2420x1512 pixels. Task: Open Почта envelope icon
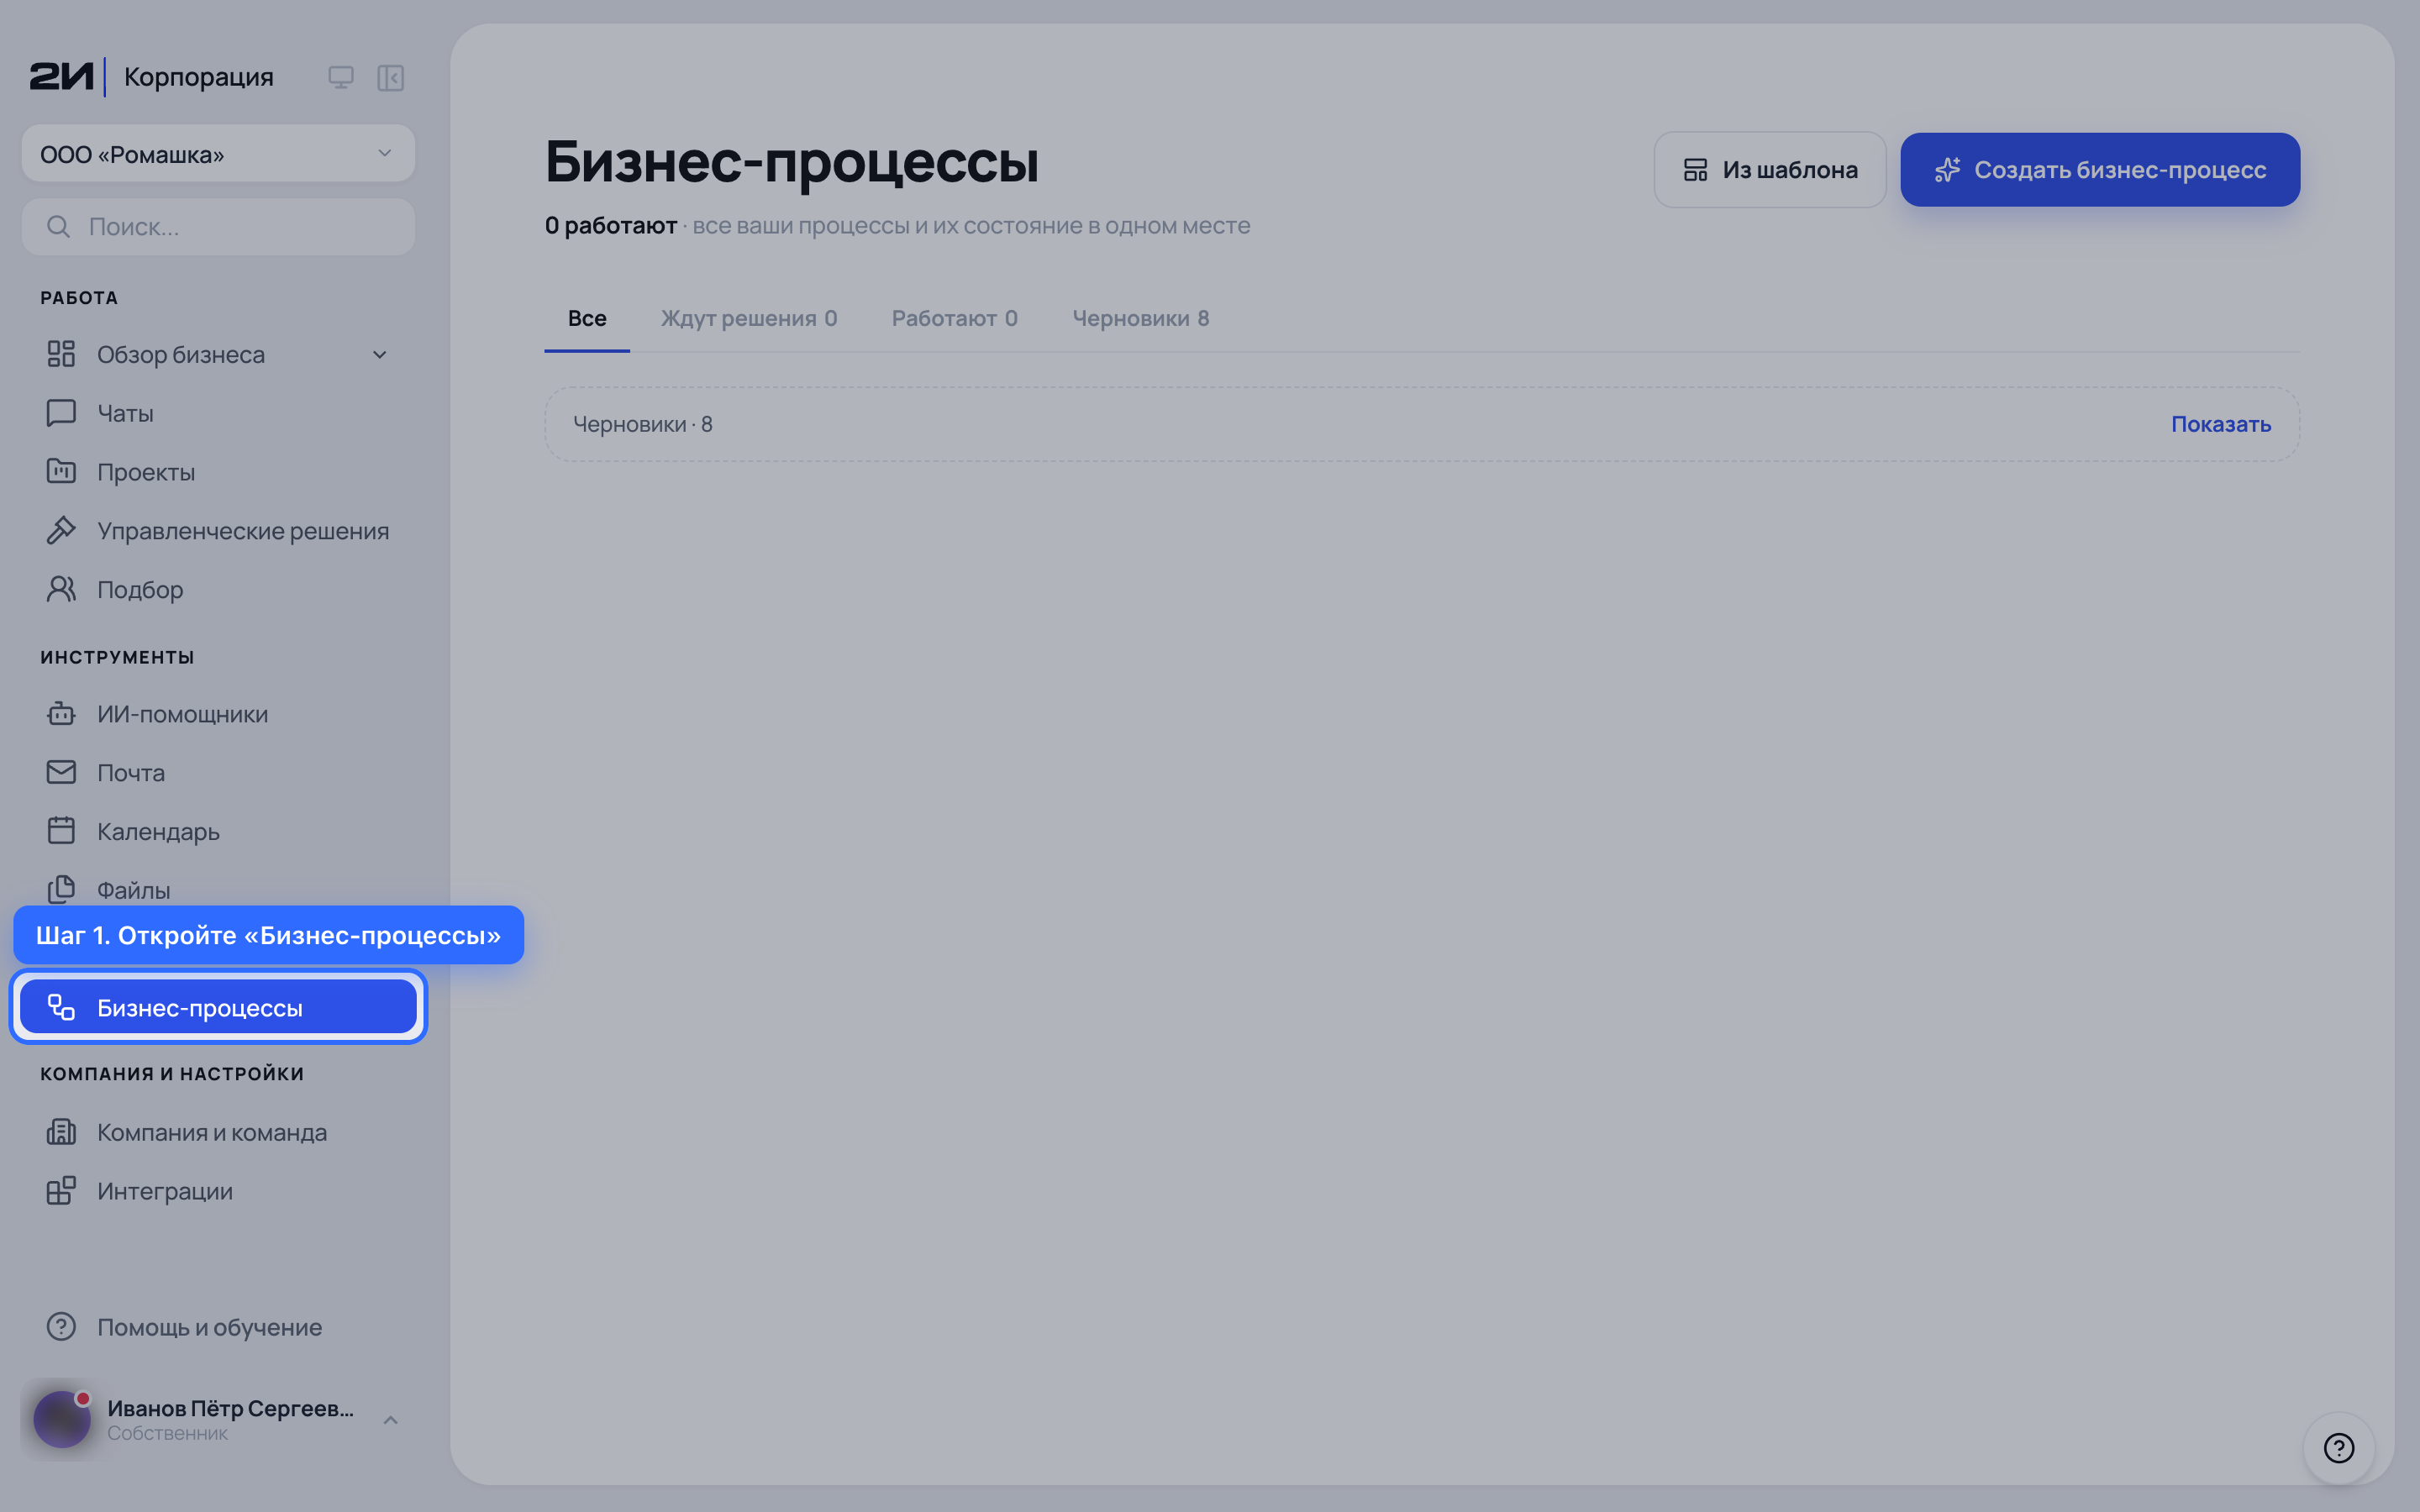click(x=61, y=772)
